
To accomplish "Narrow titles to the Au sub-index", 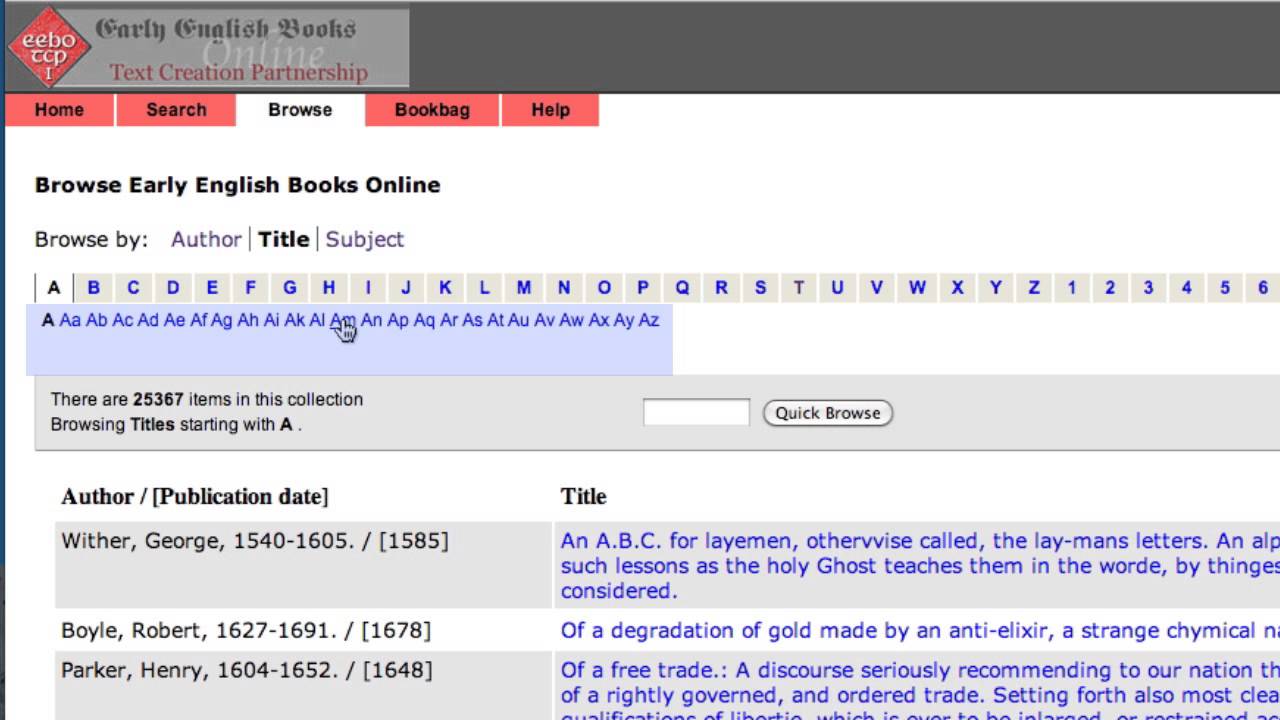I will point(518,320).
